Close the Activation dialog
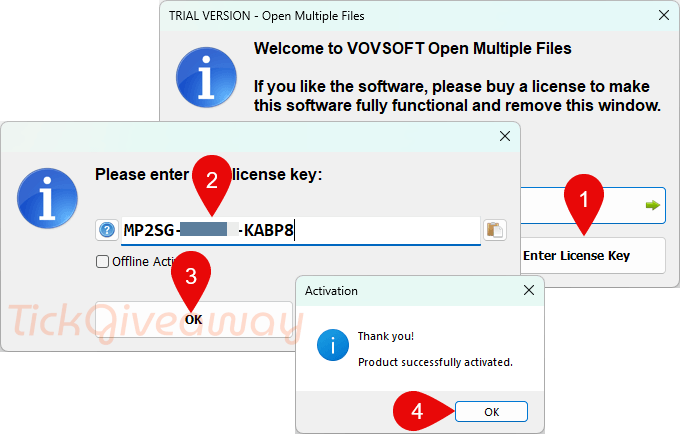This screenshot has width=680, height=434. 529,290
